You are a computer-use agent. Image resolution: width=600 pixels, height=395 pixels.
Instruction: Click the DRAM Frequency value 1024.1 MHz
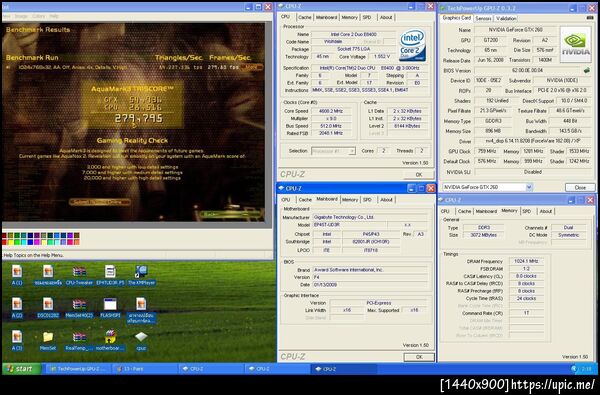coord(527,261)
